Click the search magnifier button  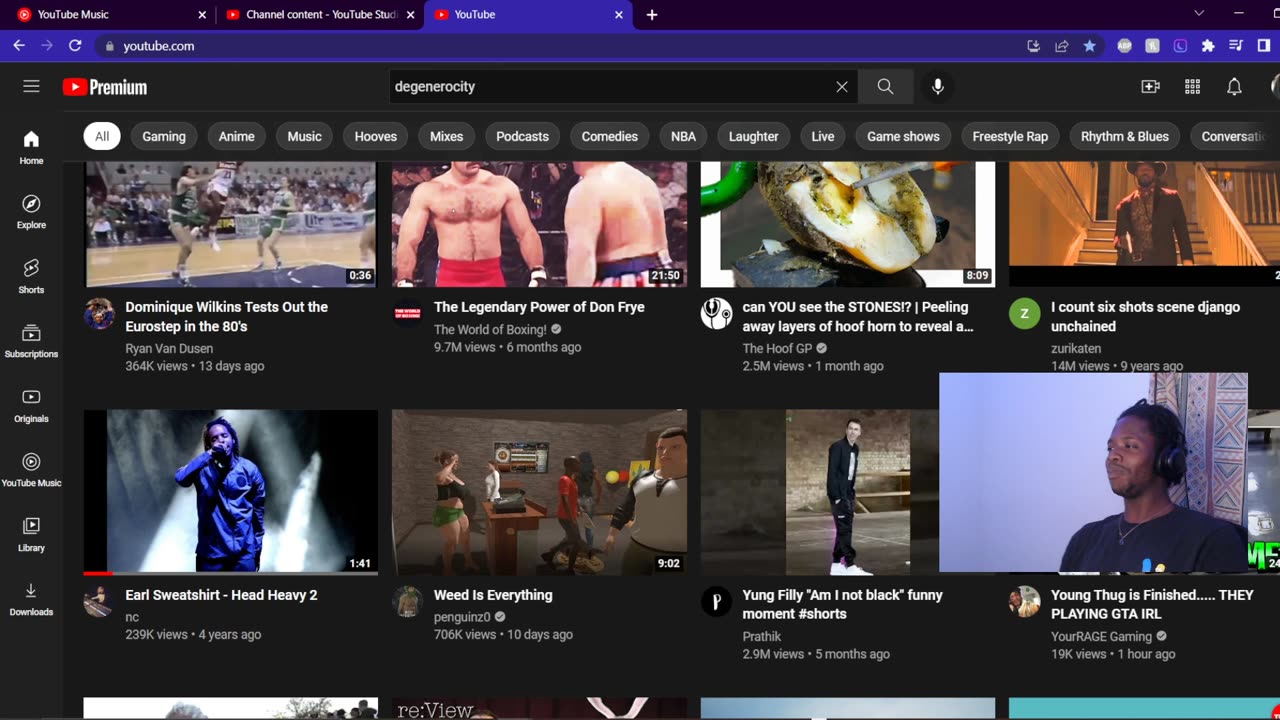click(x=885, y=87)
